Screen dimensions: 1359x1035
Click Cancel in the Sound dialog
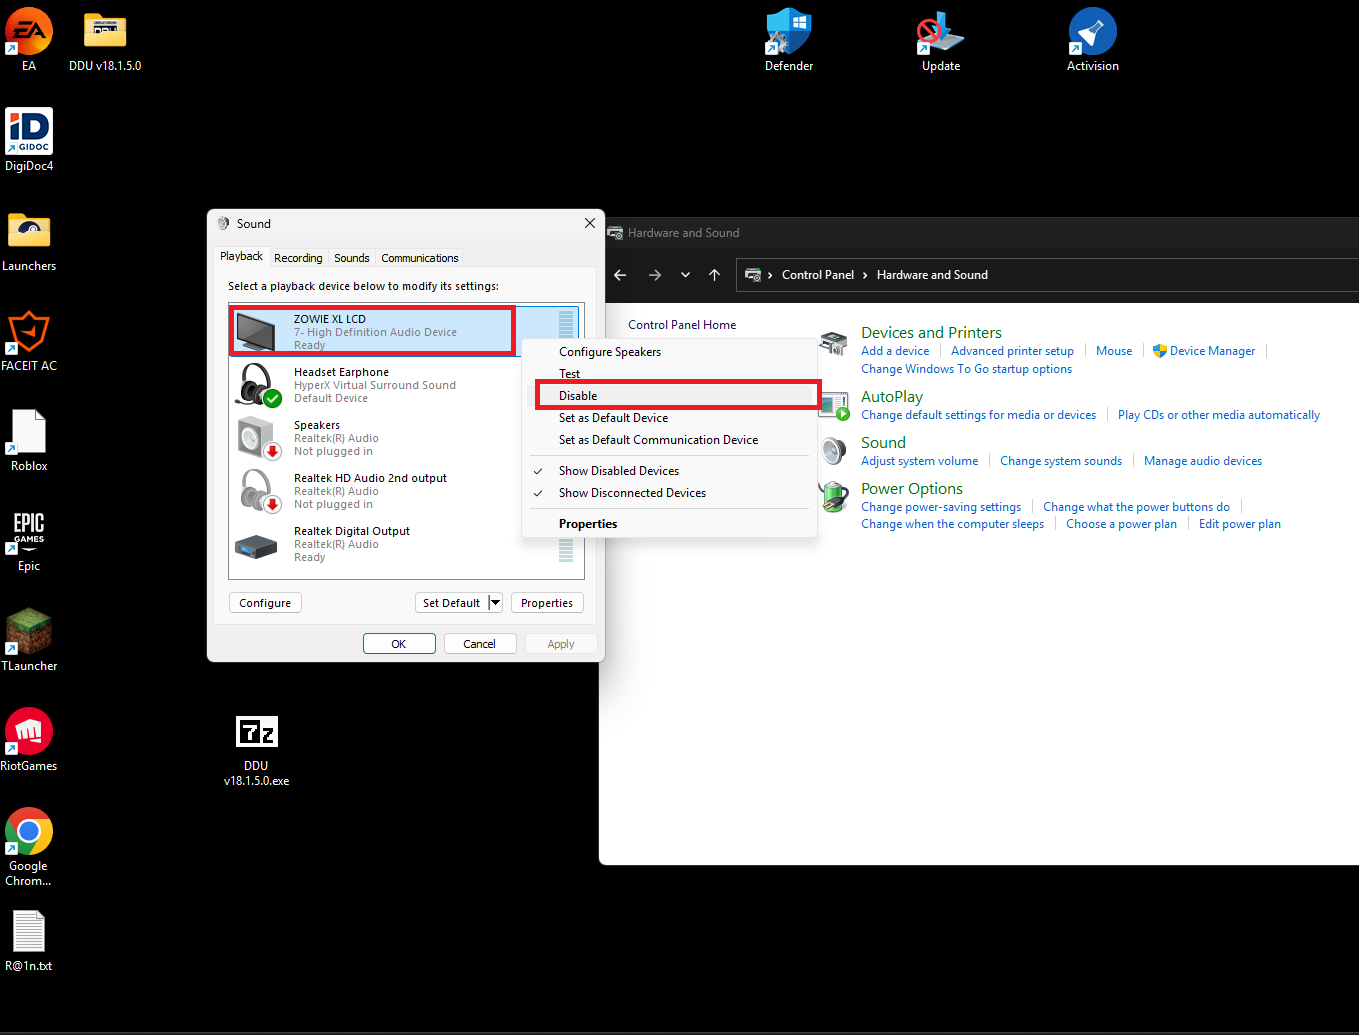click(x=480, y=644)
